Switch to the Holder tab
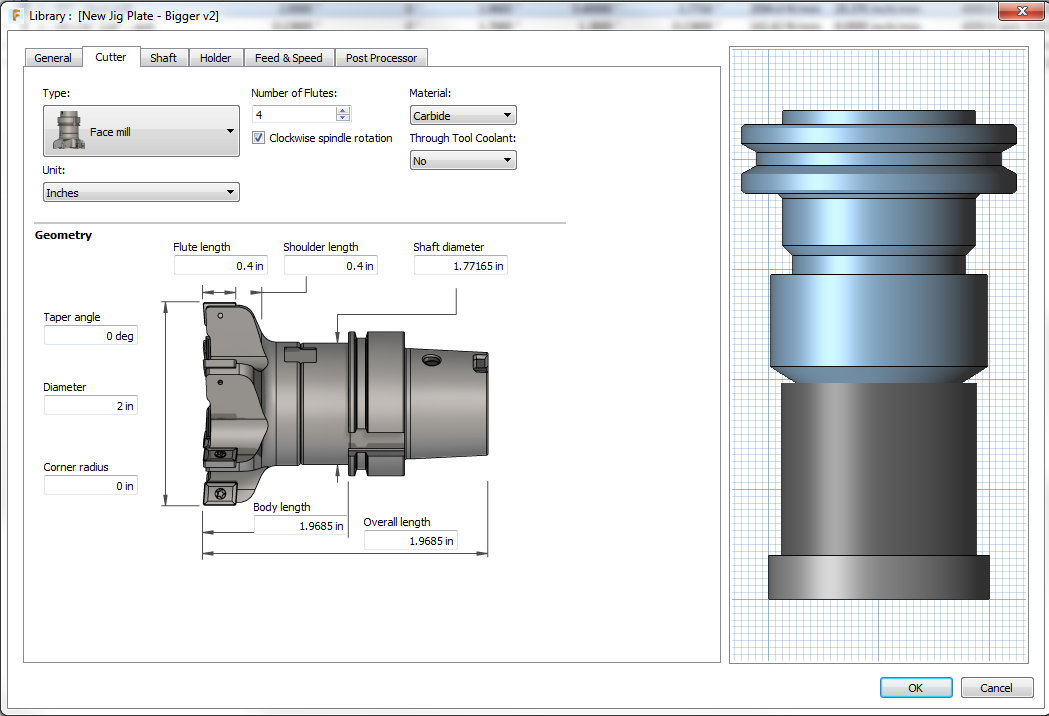 (x=215, y=58)
